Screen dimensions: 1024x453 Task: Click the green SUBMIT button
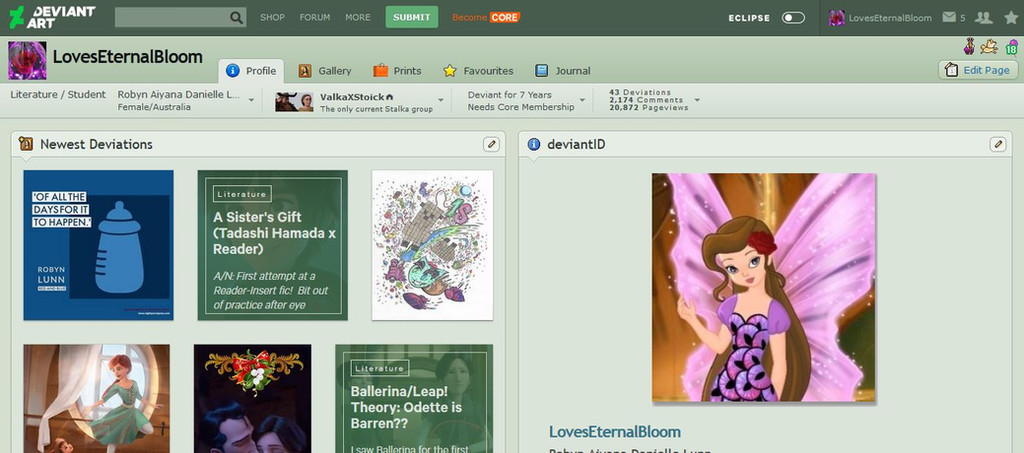coord(411,18)
